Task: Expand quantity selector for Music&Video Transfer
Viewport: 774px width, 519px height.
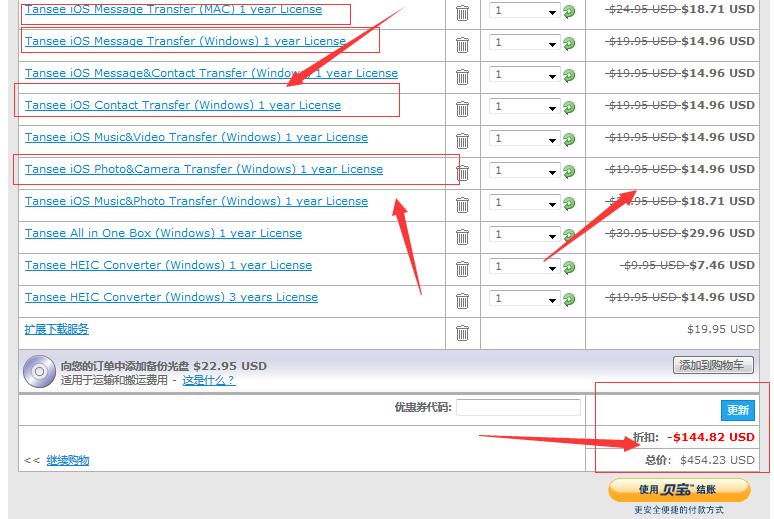Action: [525, 138]
